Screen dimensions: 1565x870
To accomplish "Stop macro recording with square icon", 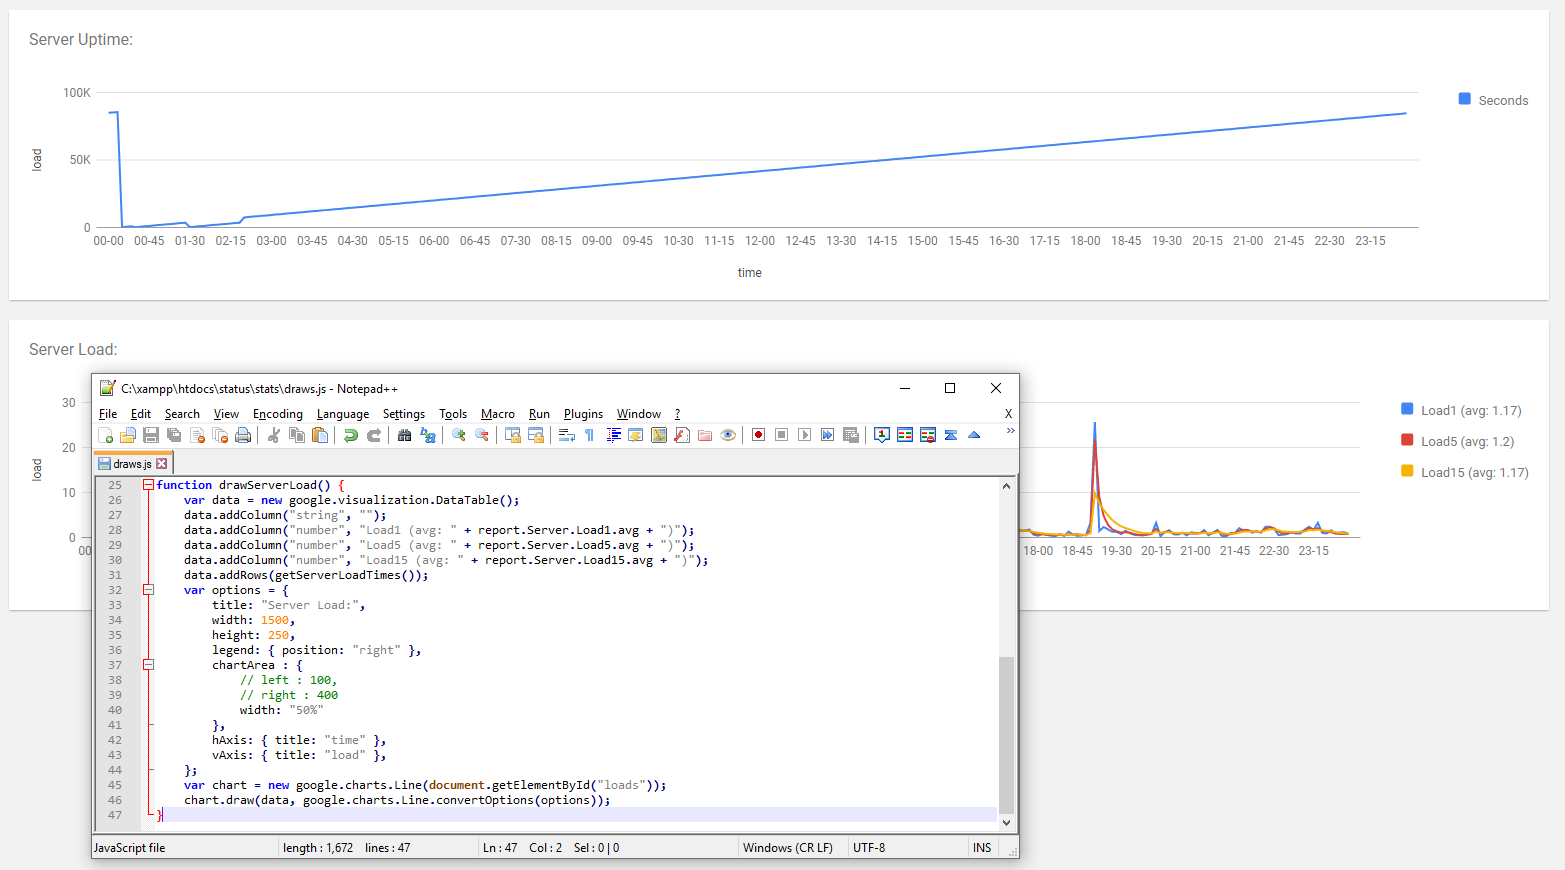I will [x=782, y=435].
